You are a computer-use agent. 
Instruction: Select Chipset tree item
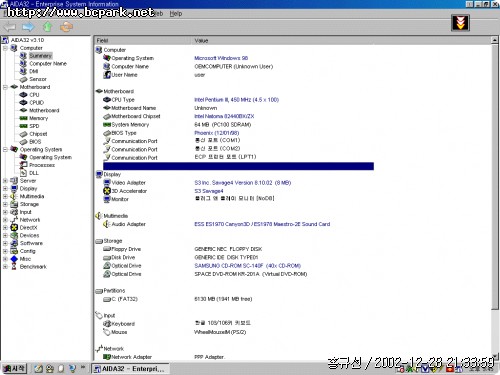tap(38, 134)
